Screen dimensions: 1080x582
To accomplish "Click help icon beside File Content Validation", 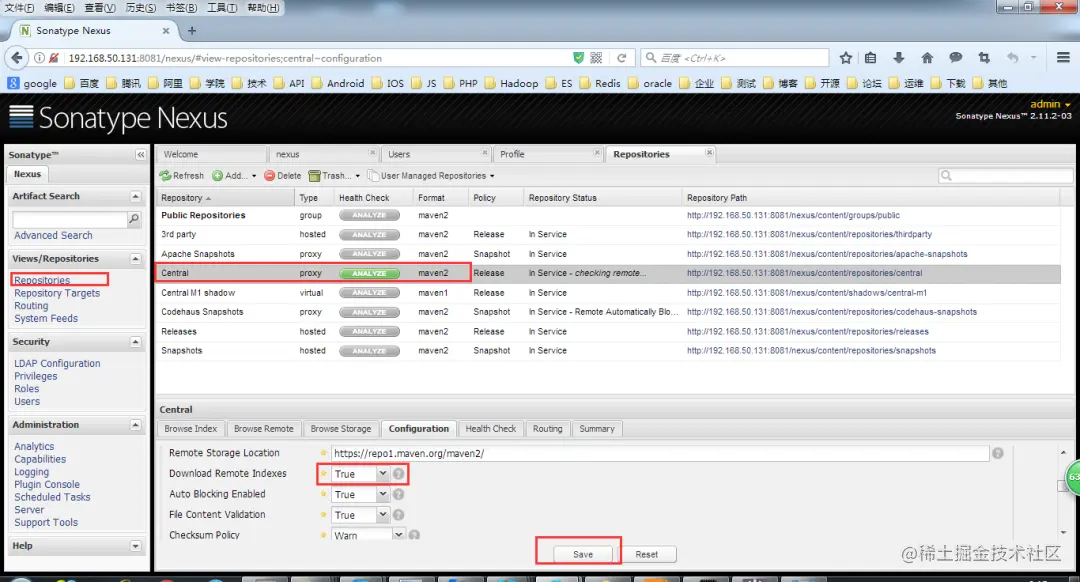I will (398, 515).
